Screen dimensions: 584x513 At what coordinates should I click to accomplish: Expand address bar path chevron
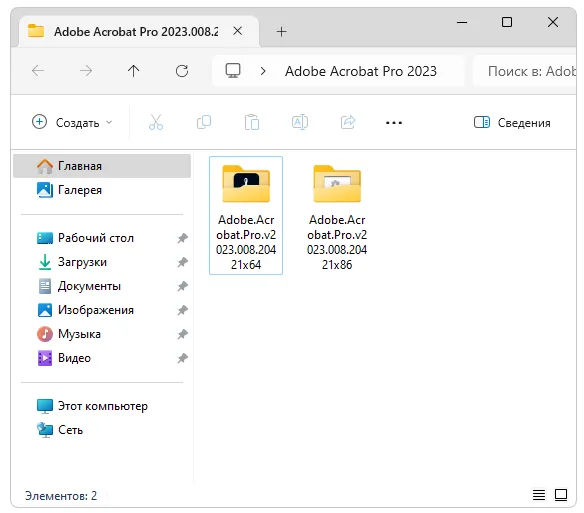click(263, 71)
